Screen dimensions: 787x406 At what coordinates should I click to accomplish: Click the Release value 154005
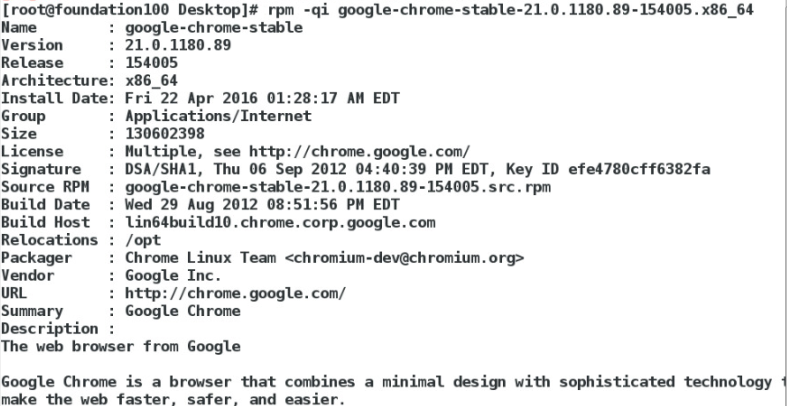(151, 63)
